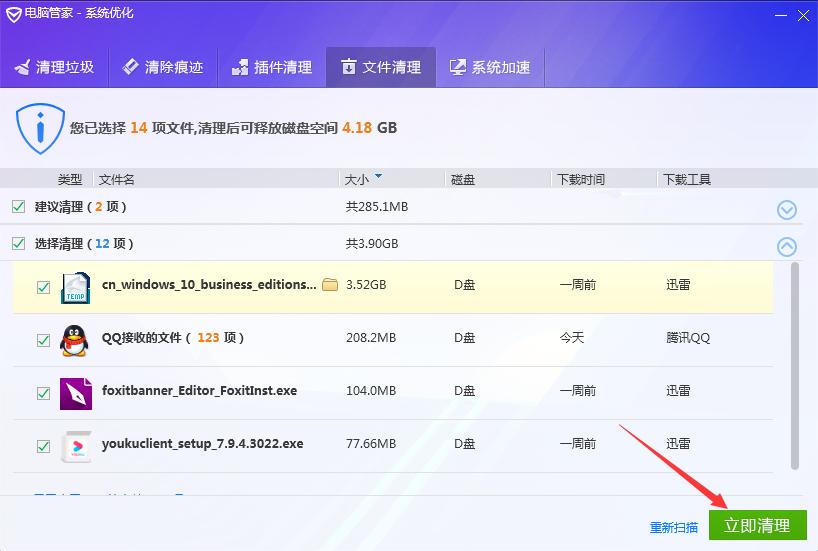The image size is (818, 551).
Task: Click the blue info shield icon
Action: pos(40,129)
